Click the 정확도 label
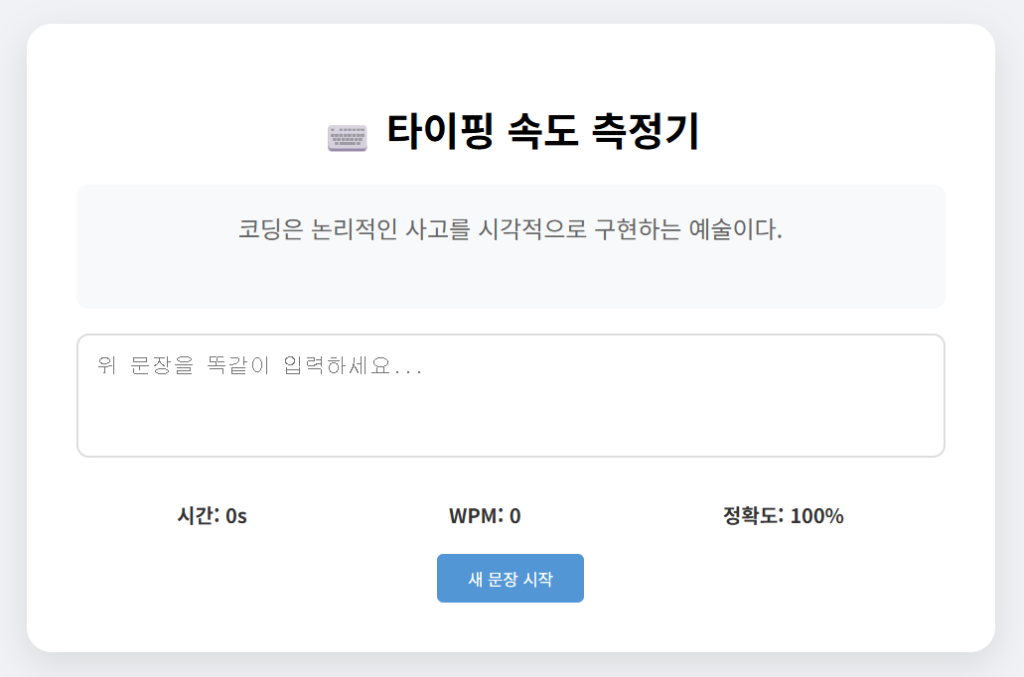Screen dimensions: 1024x677 click(752, 515)
